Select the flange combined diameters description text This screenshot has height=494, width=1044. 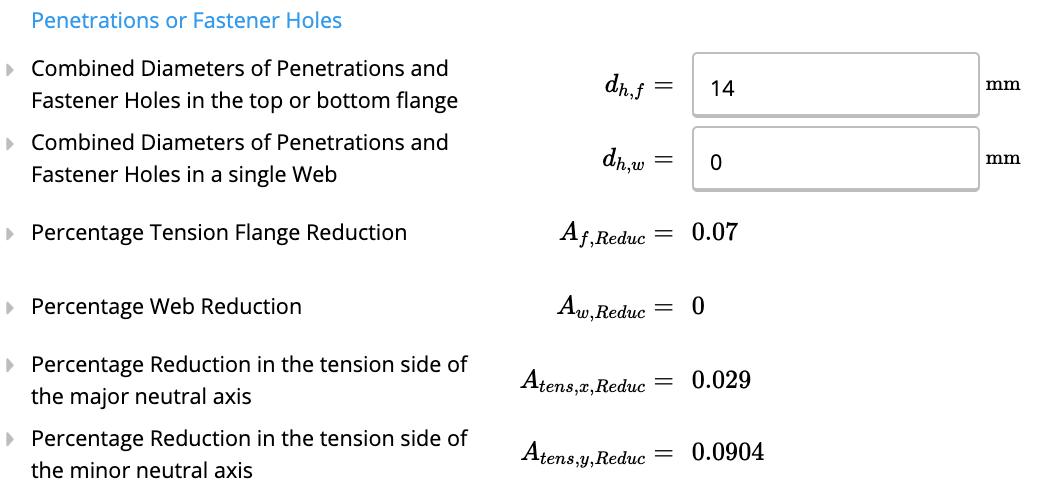coord(244,85)
